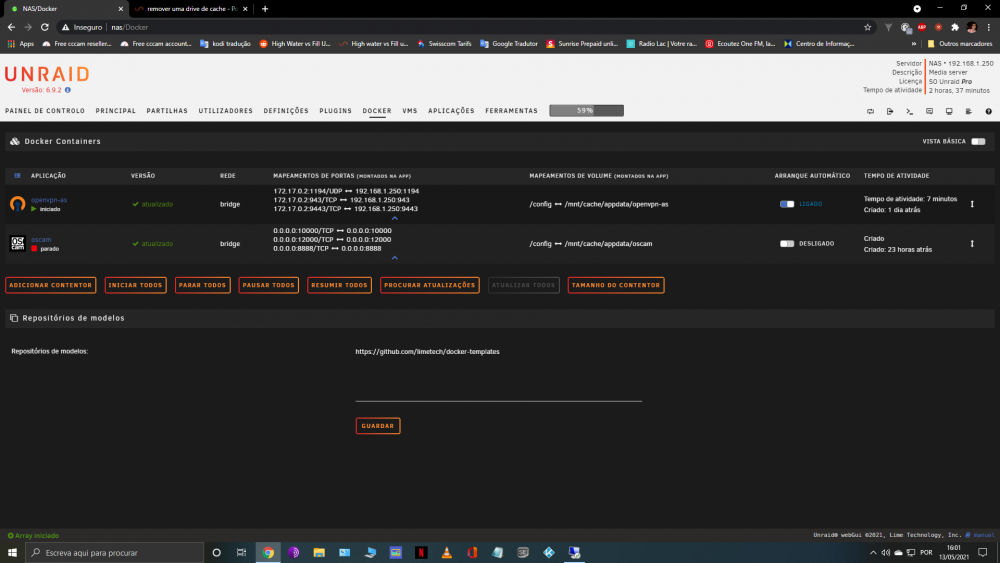The height and width of the screenshot is (563, 1000).
Task: Click the openvpn-as container icon
Action: tap(17, 203)
